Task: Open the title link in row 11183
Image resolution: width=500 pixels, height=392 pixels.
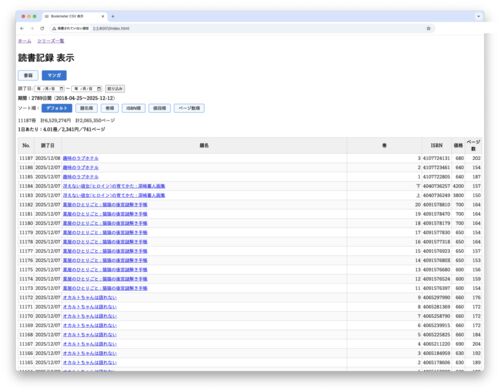Action: [x=114, y=195]
